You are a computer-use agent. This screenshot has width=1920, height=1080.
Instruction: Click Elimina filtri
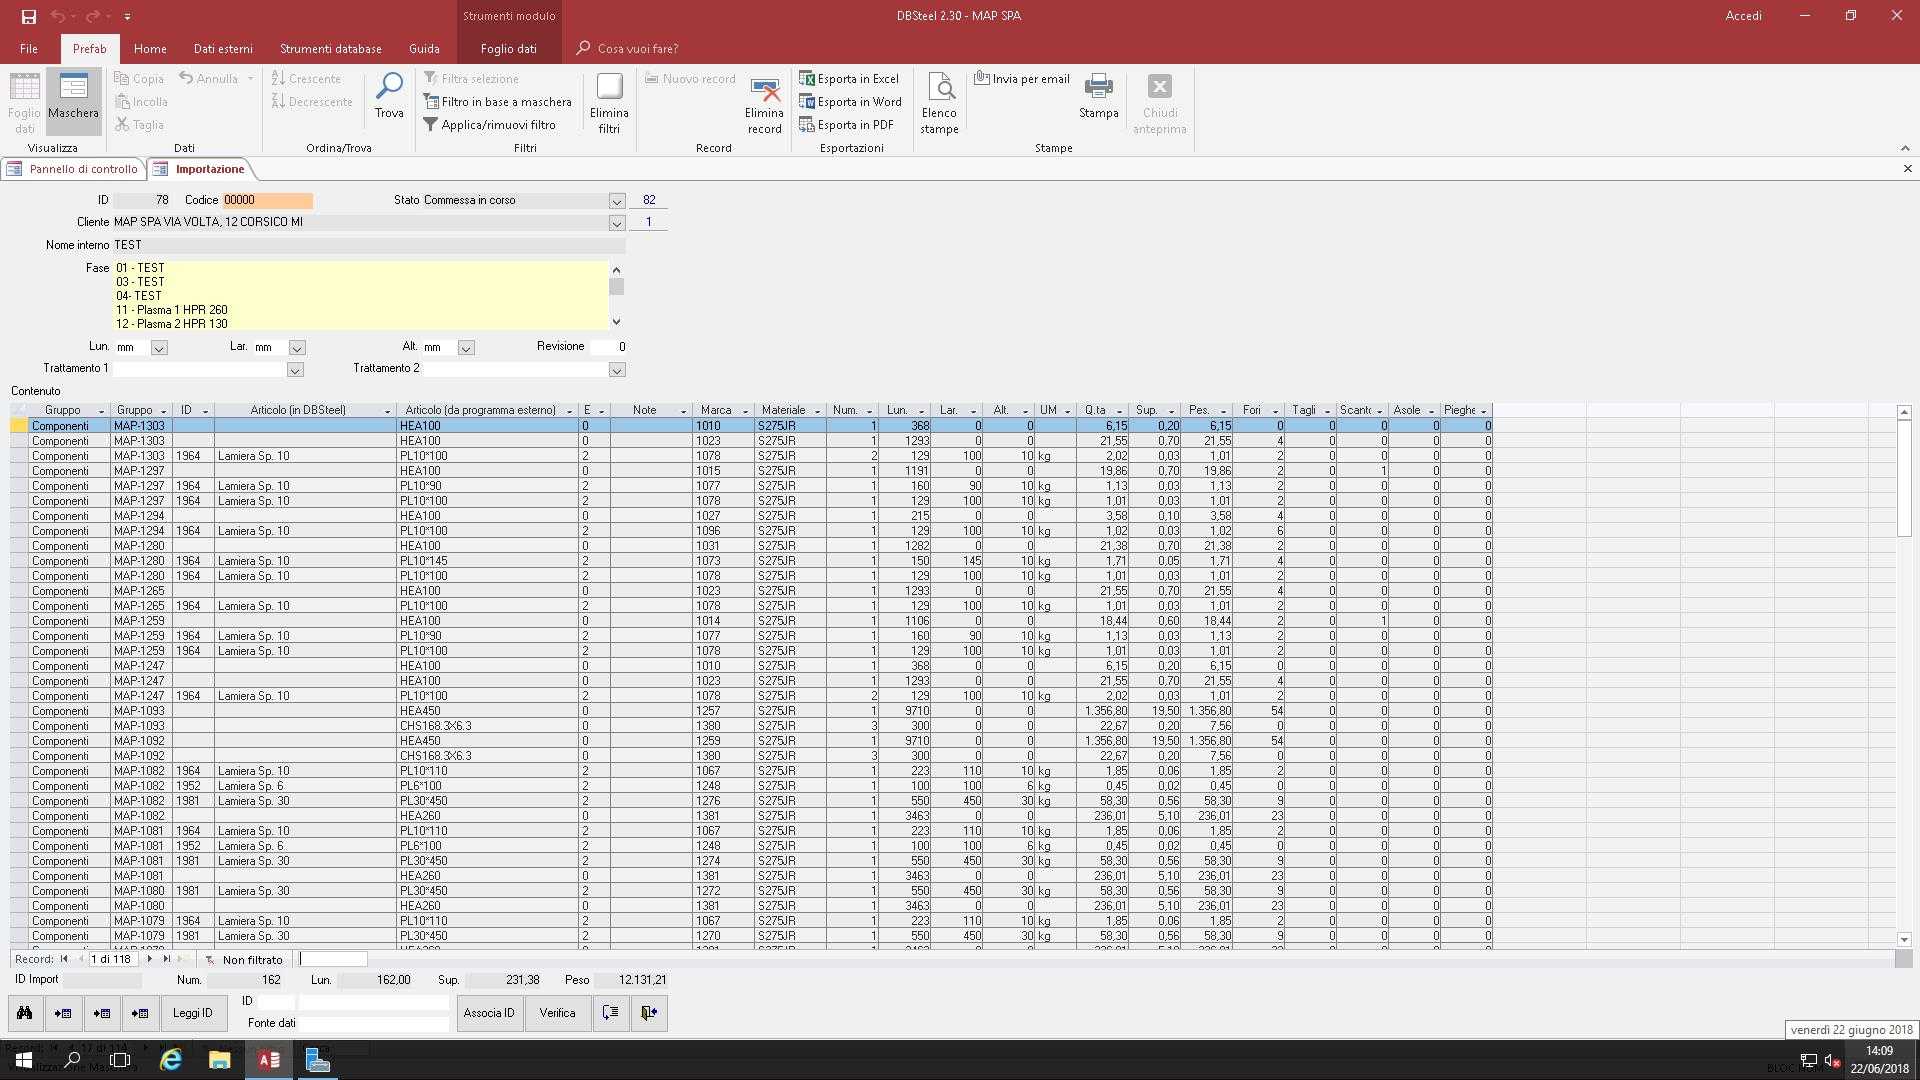point(609,102)
